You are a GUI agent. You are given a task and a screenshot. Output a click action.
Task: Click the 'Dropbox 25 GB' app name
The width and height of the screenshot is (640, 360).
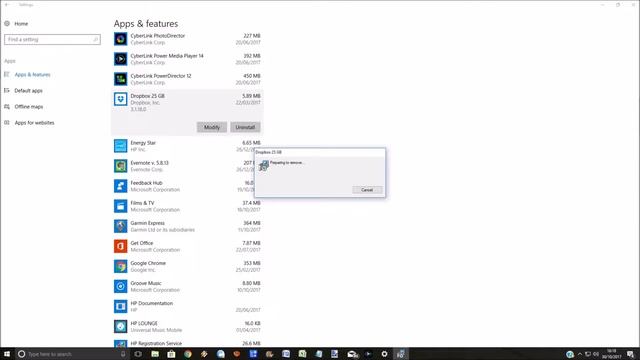(x=147, y=96)
